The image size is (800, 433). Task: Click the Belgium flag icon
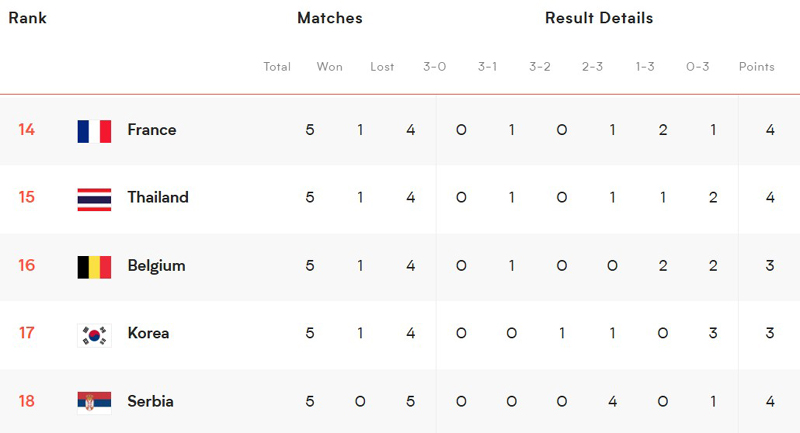click(x=94, y=267)
